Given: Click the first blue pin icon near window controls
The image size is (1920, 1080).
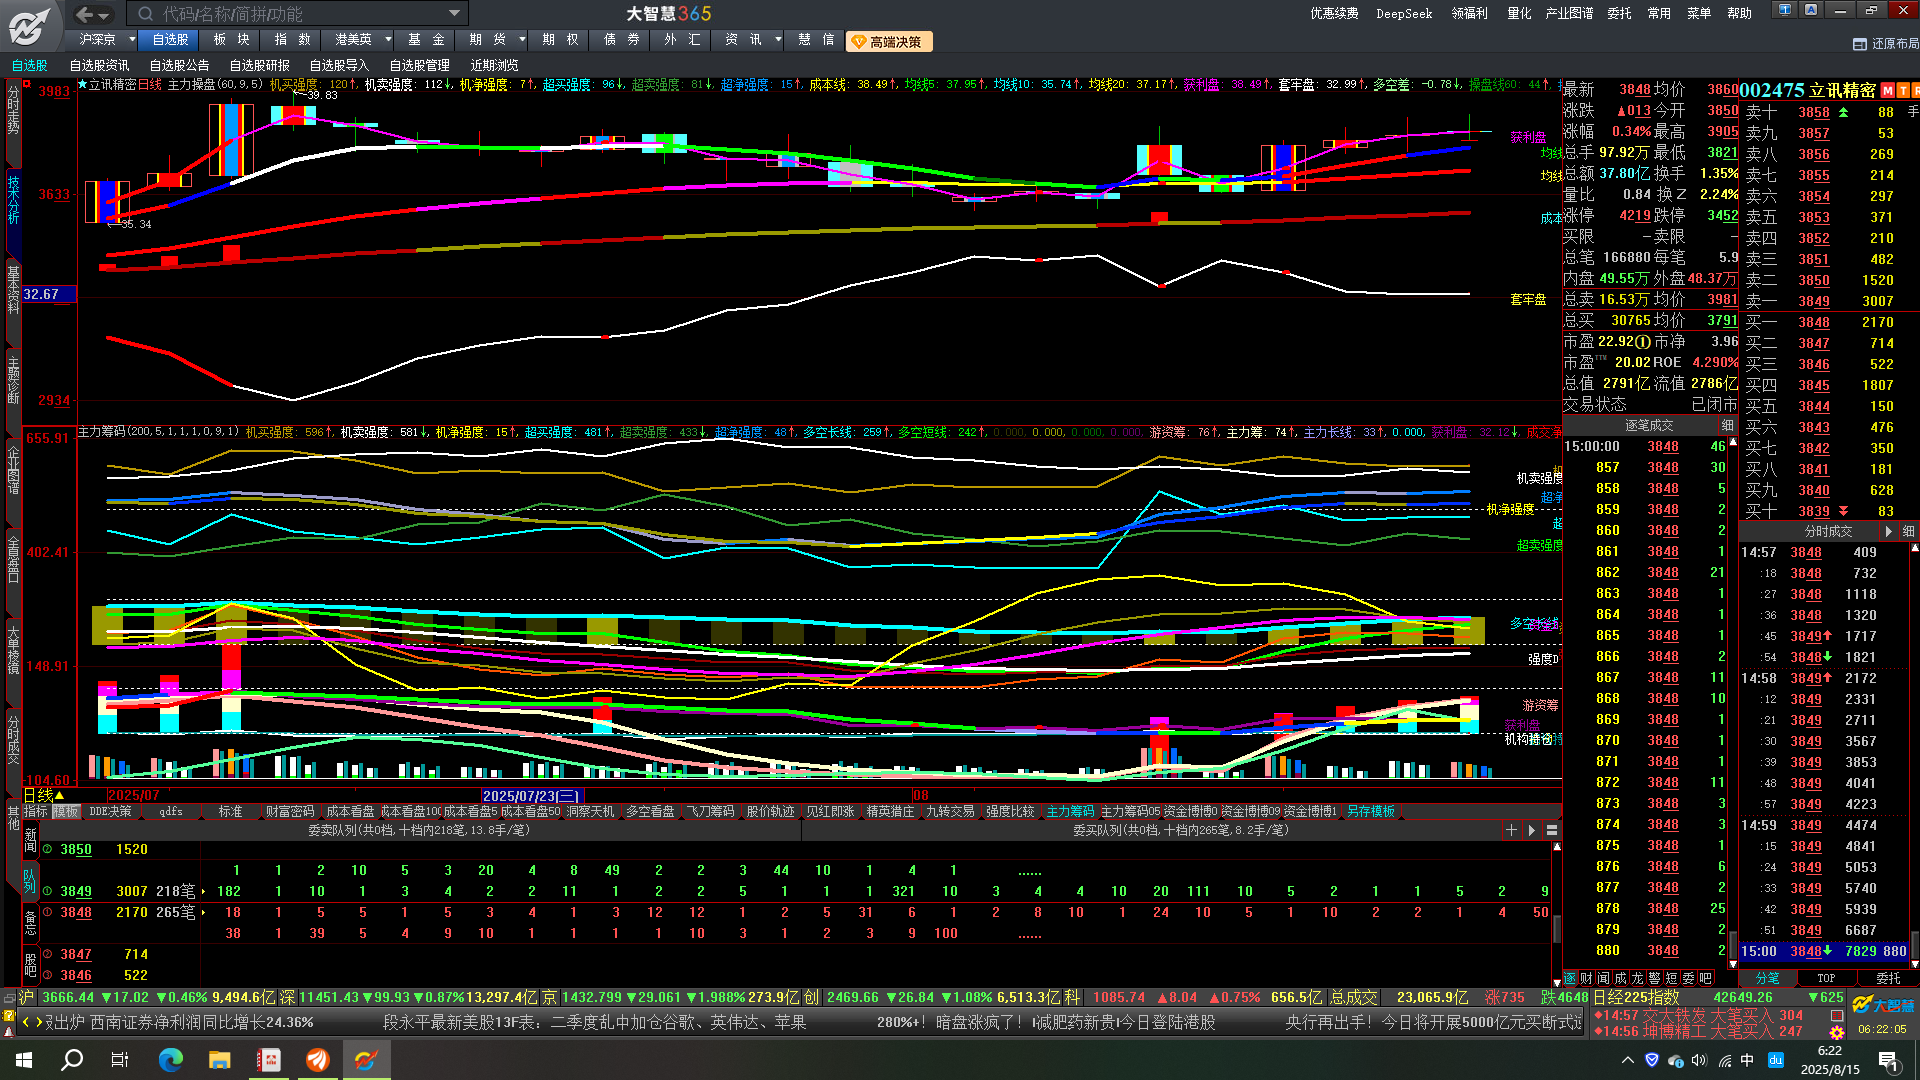Looking at the screenshot, I should (1784, 10).
